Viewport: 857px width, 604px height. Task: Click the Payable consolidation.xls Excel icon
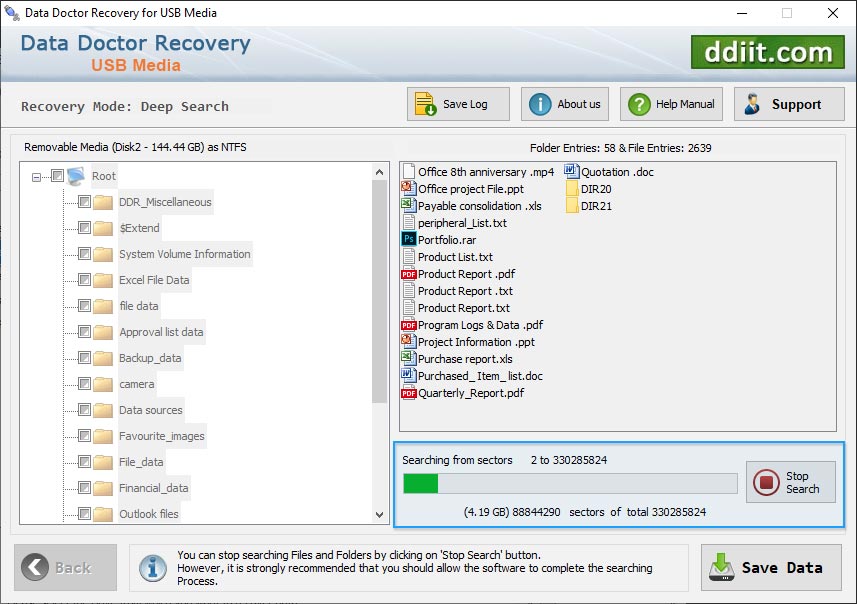point(409,205)
